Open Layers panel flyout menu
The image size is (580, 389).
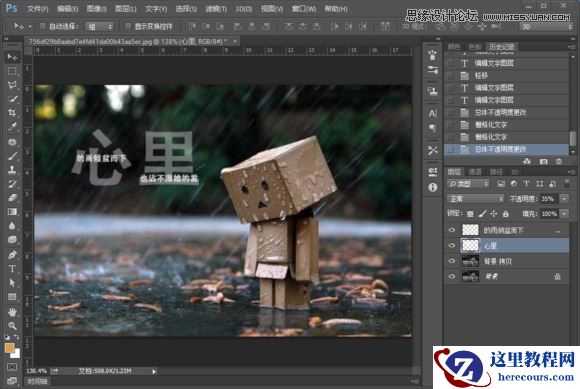pos(571,172)
